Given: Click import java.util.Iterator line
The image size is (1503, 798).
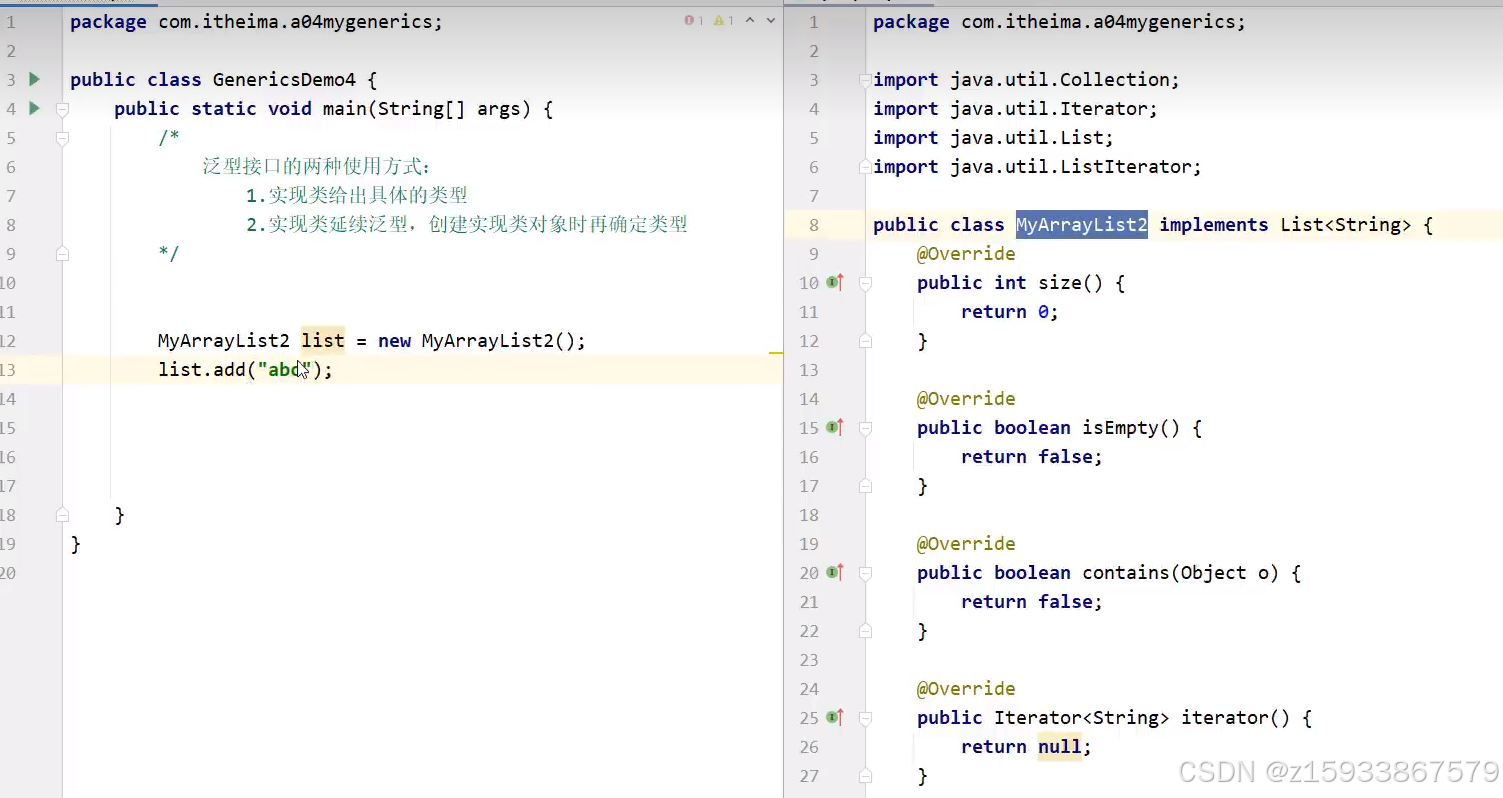Looking at the screenshot, I should tap(1015, 109).
